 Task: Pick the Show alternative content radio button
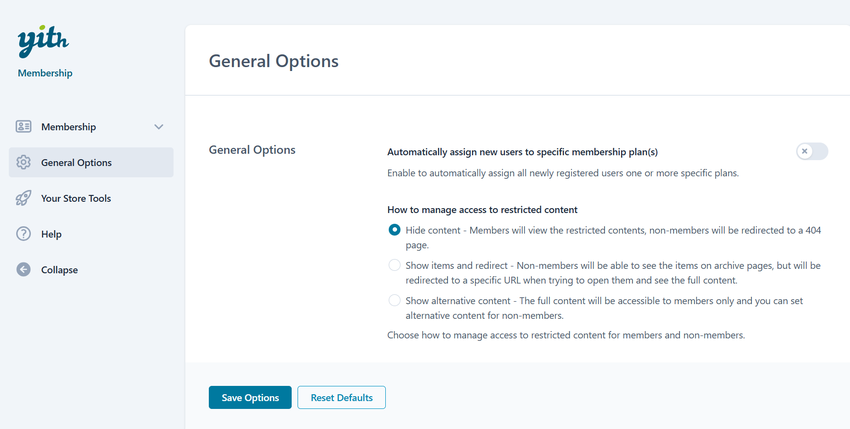pyautogui.click(x=395, y=300)
